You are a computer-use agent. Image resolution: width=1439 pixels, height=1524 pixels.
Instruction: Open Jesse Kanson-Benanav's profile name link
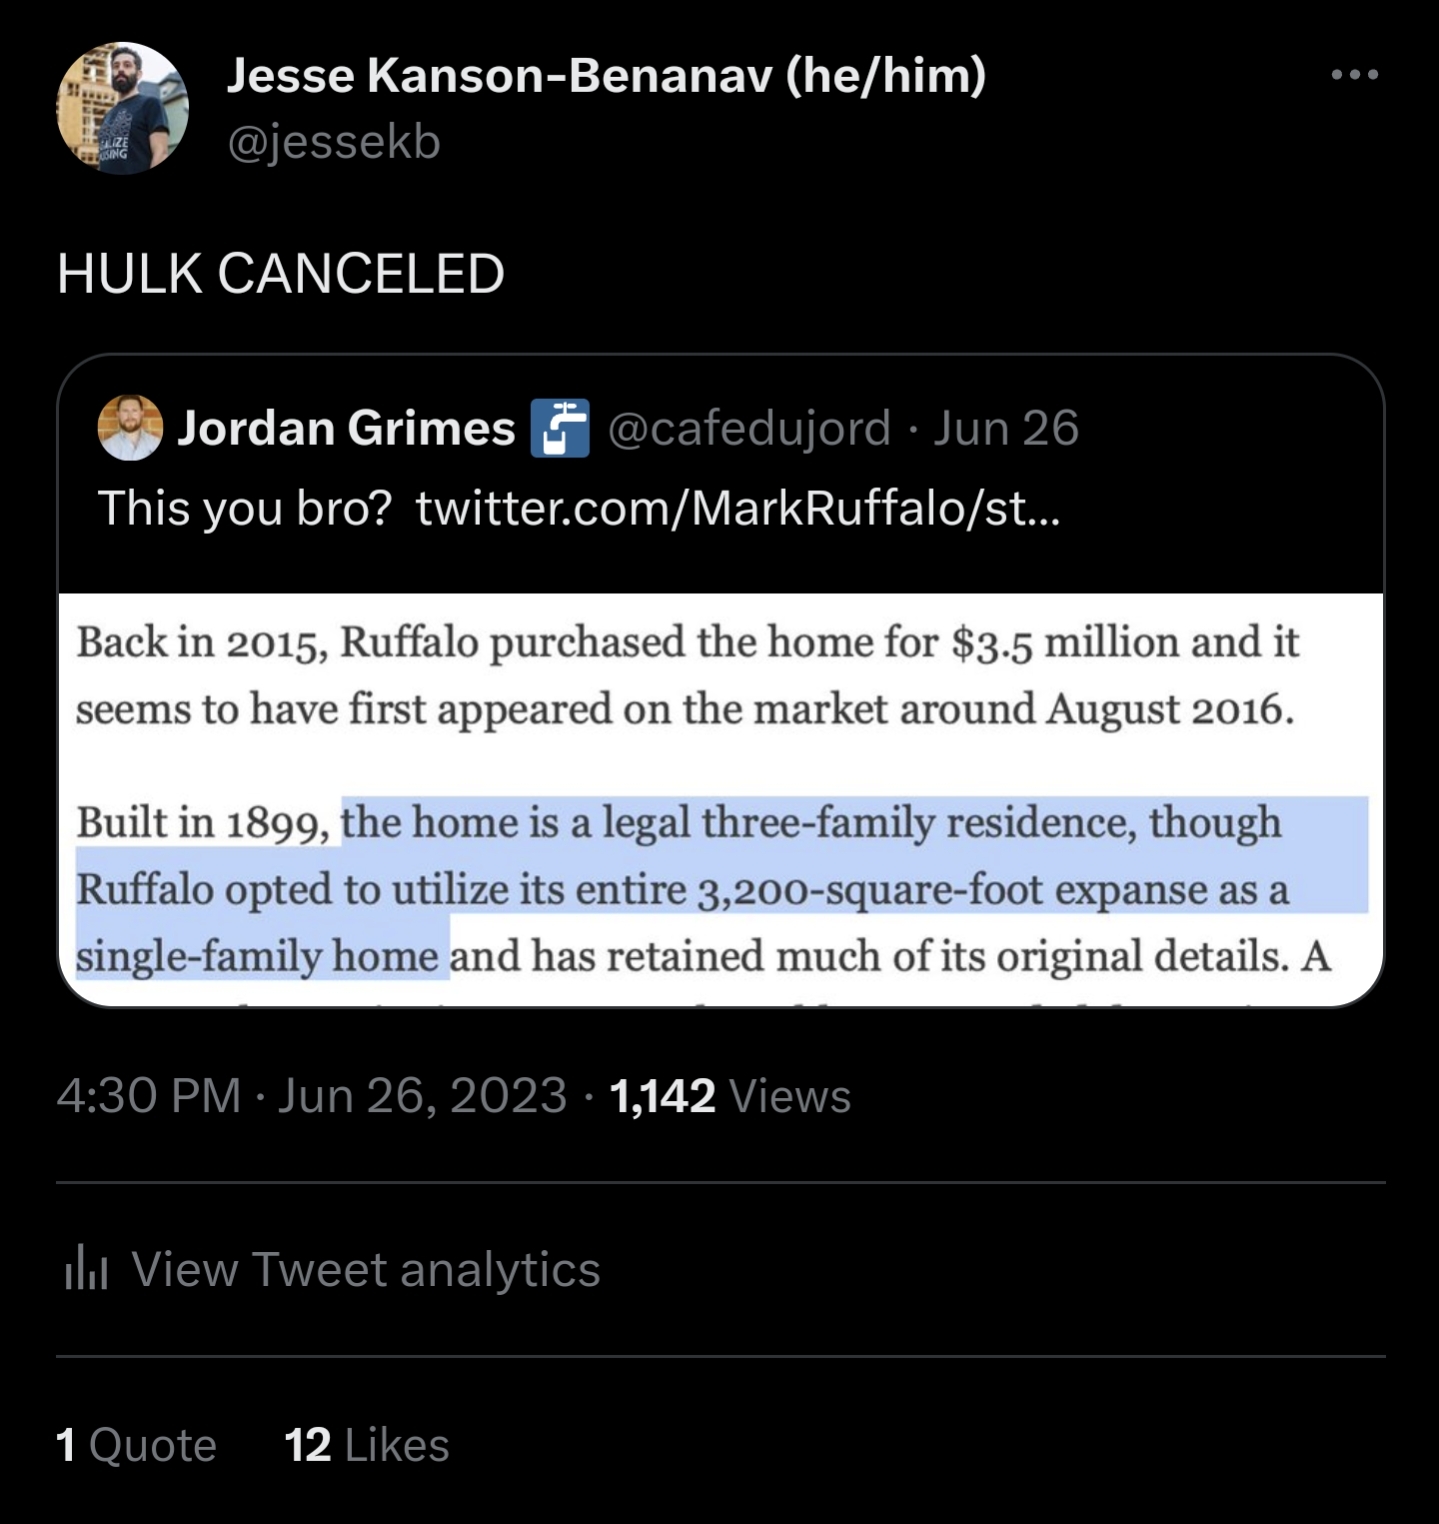click(x=606, y=75)
